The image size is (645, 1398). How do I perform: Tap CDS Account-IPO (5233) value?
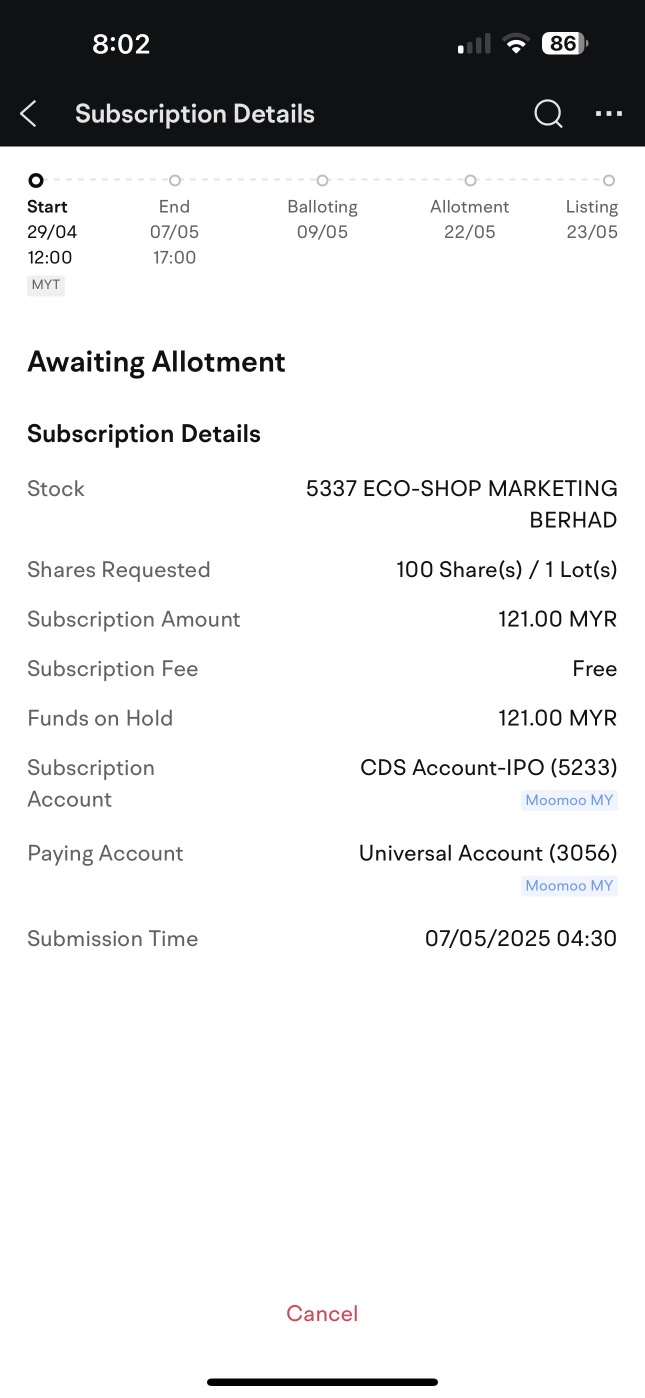(489, 767)
